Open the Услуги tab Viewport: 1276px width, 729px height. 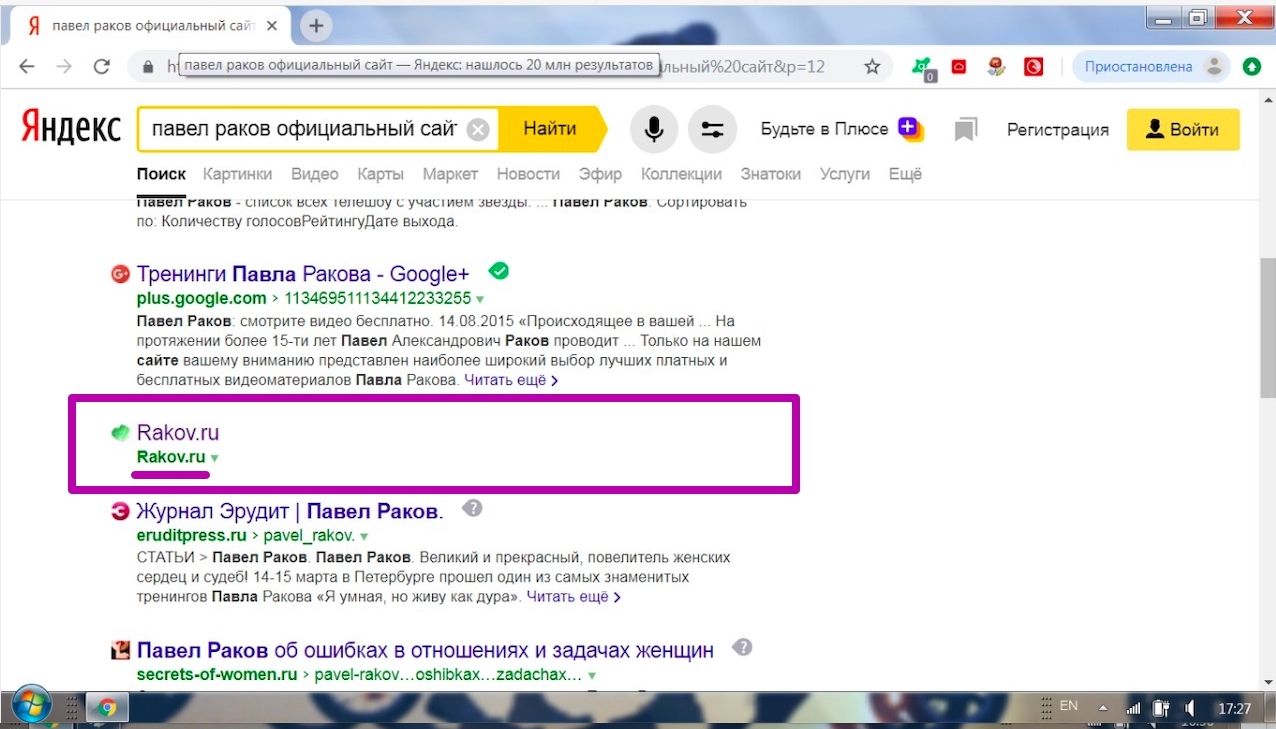845,174
